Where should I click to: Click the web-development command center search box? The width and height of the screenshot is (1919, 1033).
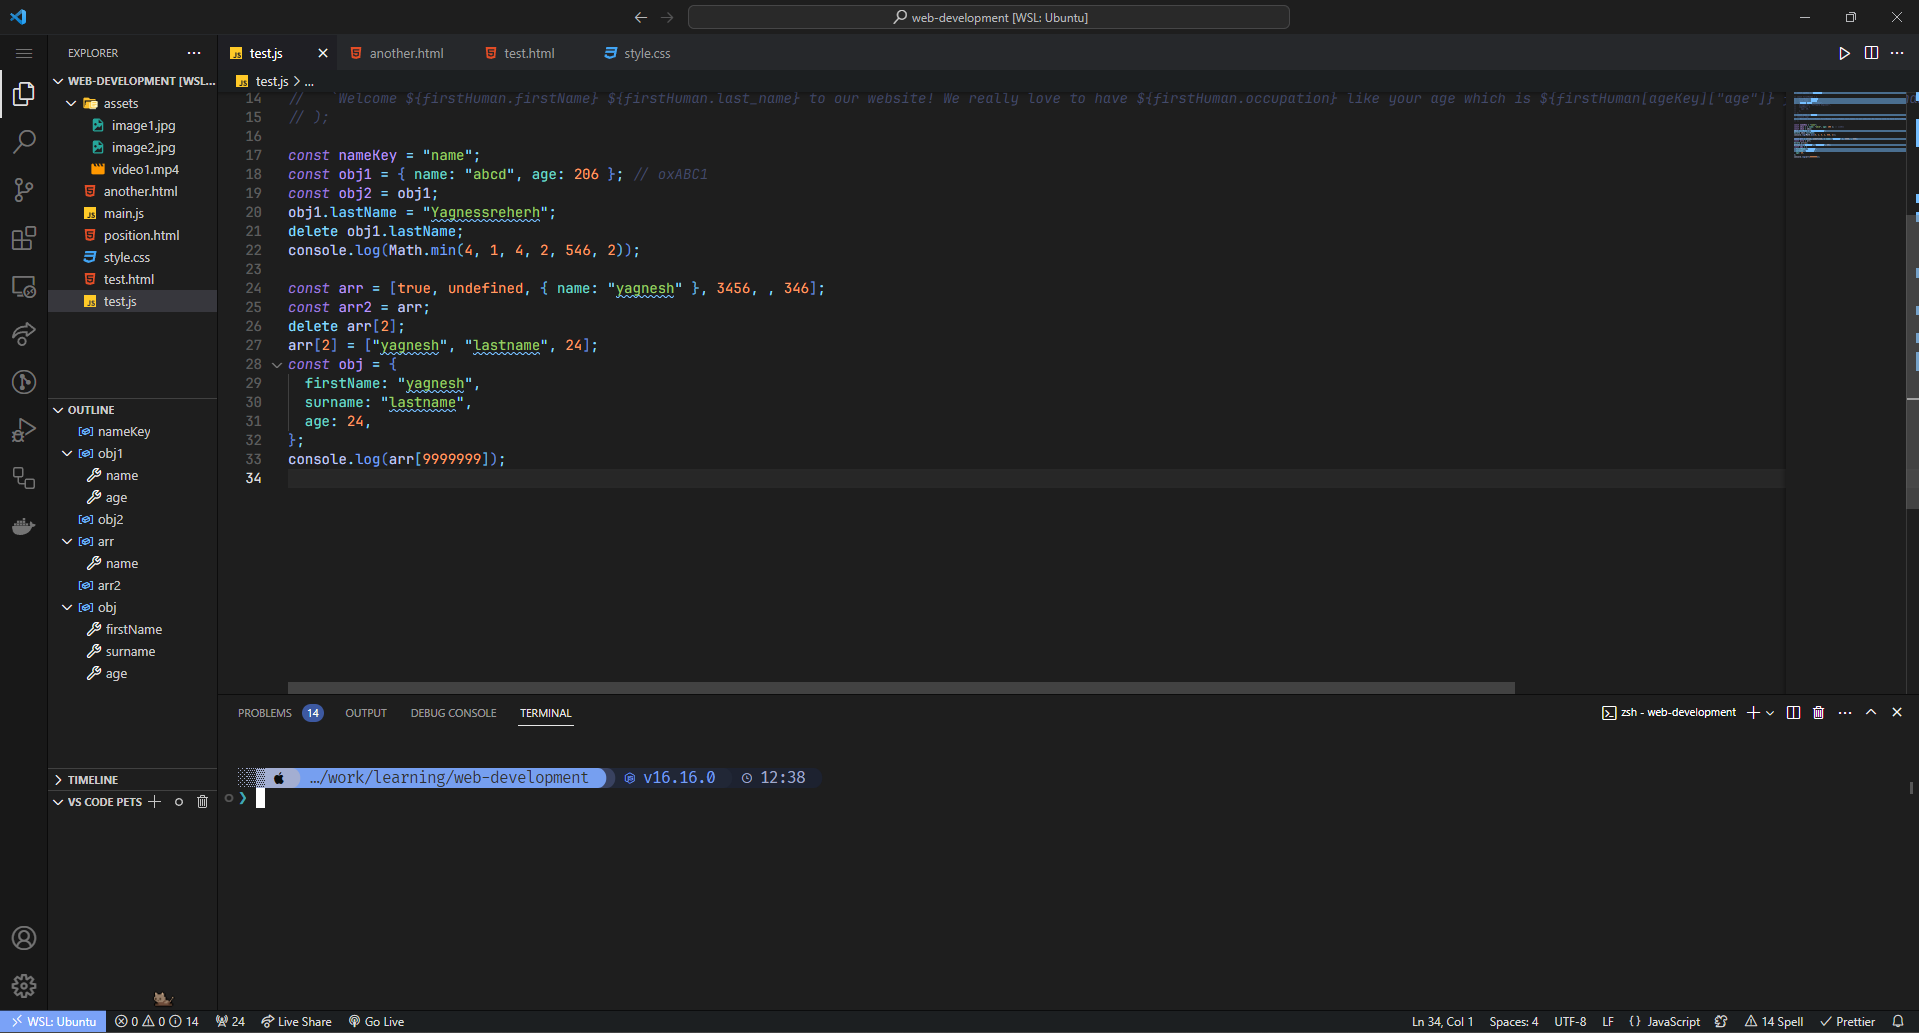pos(989,17)
